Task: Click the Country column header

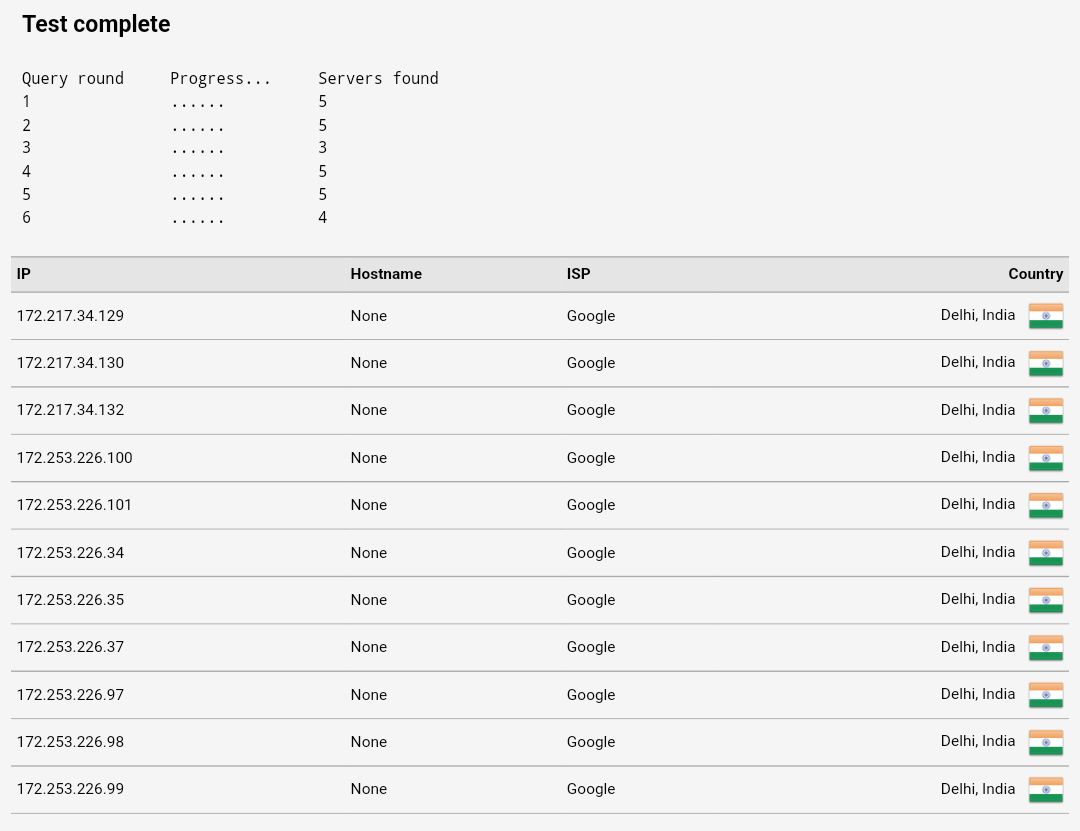Action: tap(1035, 274)
